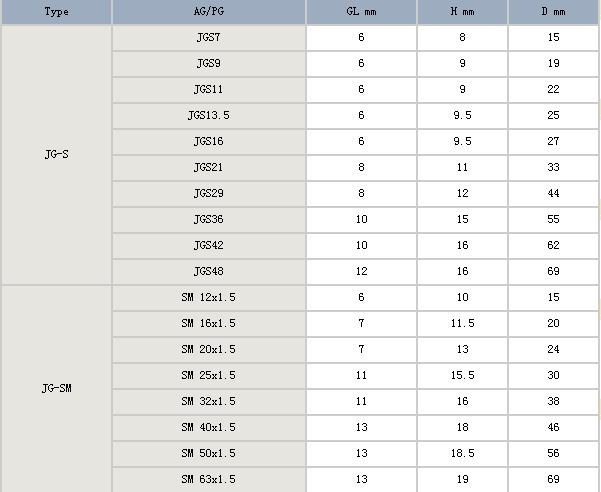Select the JGS7 model cell
This screenshot has width=601, height=492.
point(208,38)
